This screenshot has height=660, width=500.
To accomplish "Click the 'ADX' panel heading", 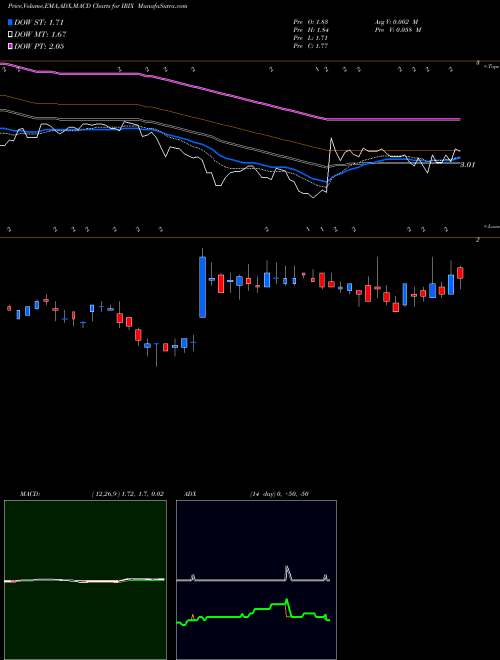I will [x=190, y=494].
